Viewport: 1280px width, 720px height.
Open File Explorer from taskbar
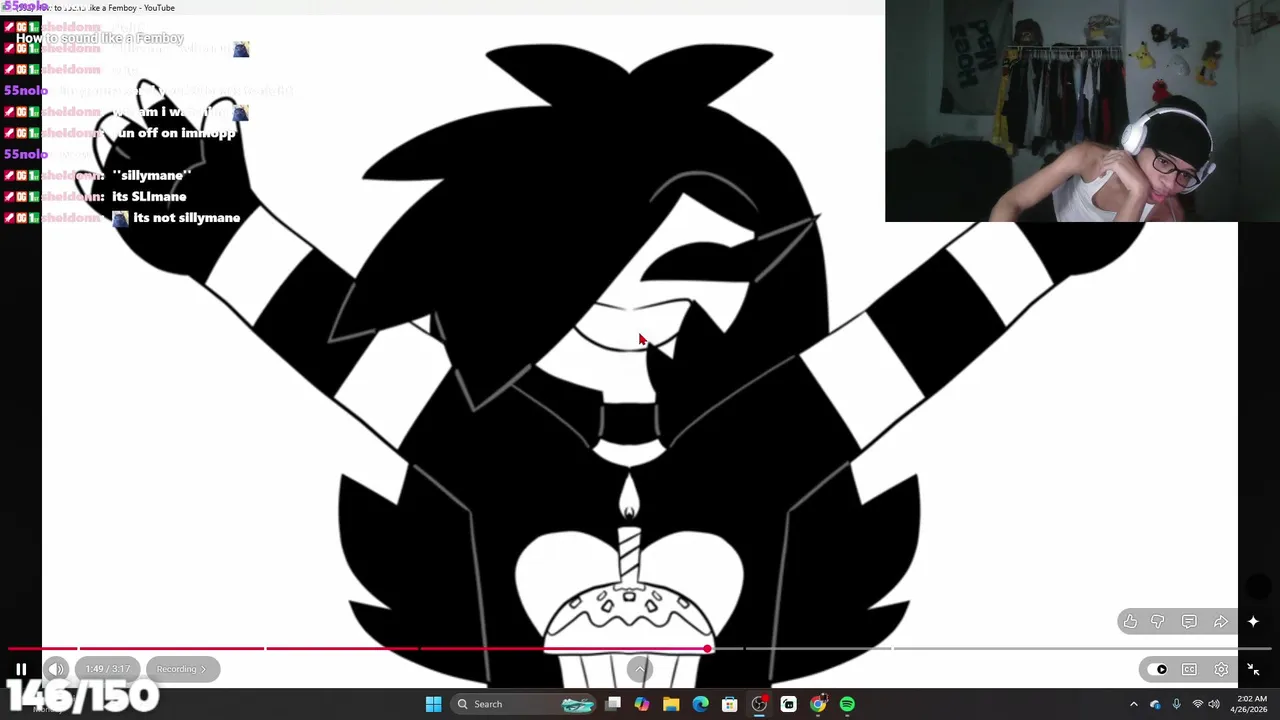[671, 704]
